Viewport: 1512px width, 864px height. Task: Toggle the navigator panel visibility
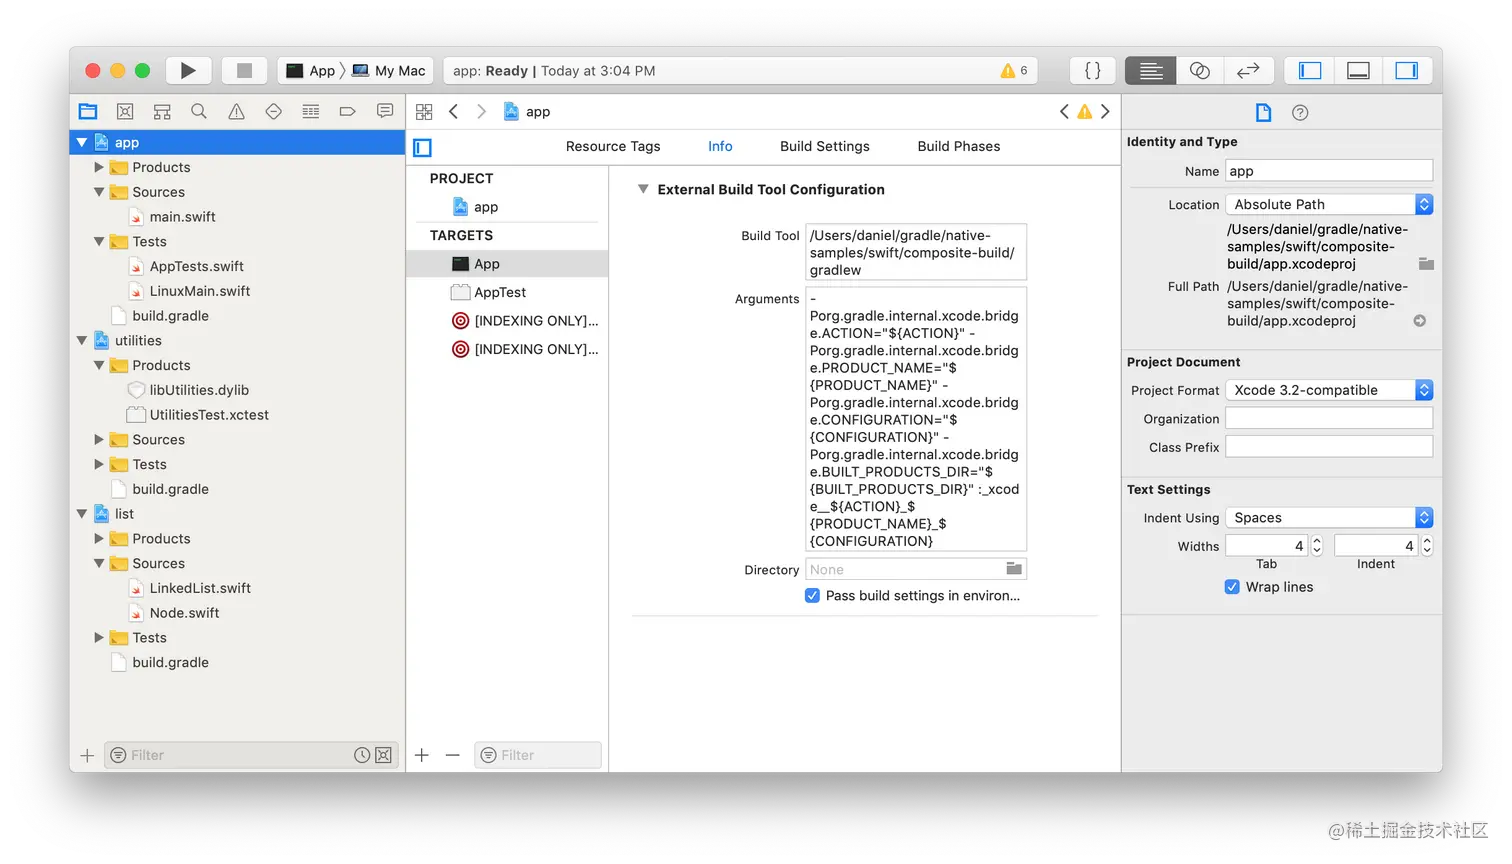point(1310,70)
